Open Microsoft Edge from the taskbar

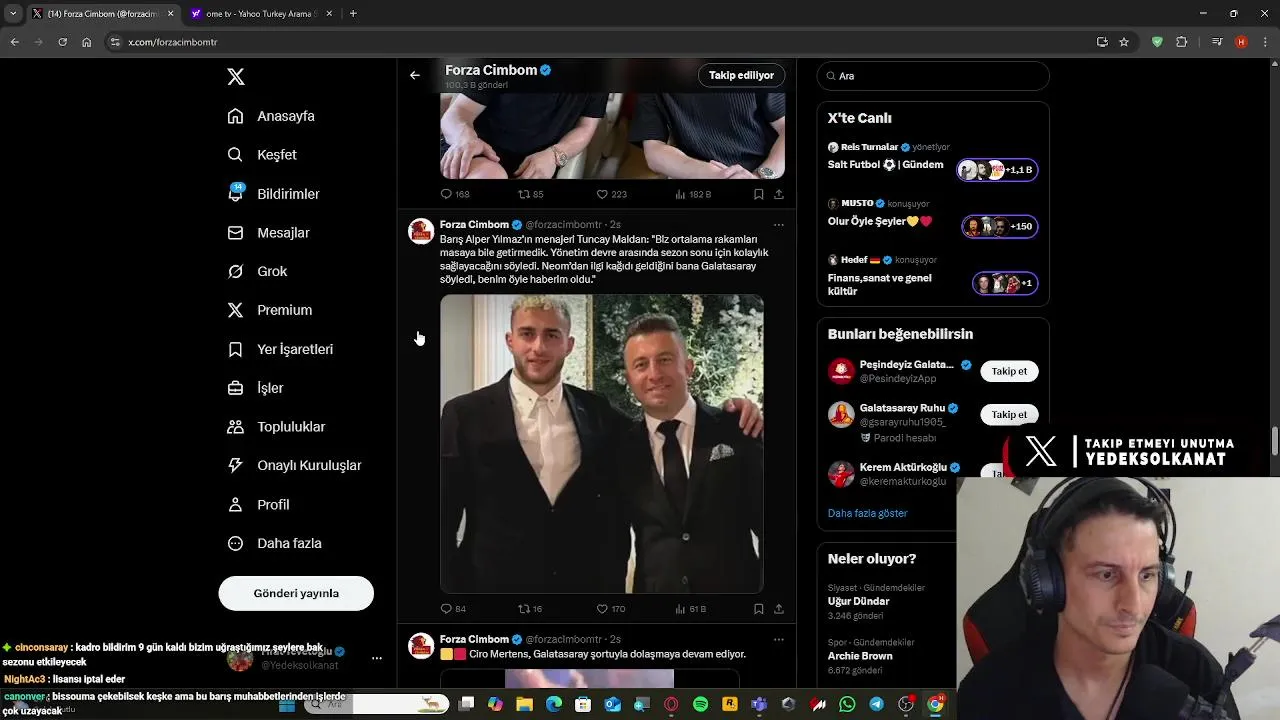click(x=554, y=705)
